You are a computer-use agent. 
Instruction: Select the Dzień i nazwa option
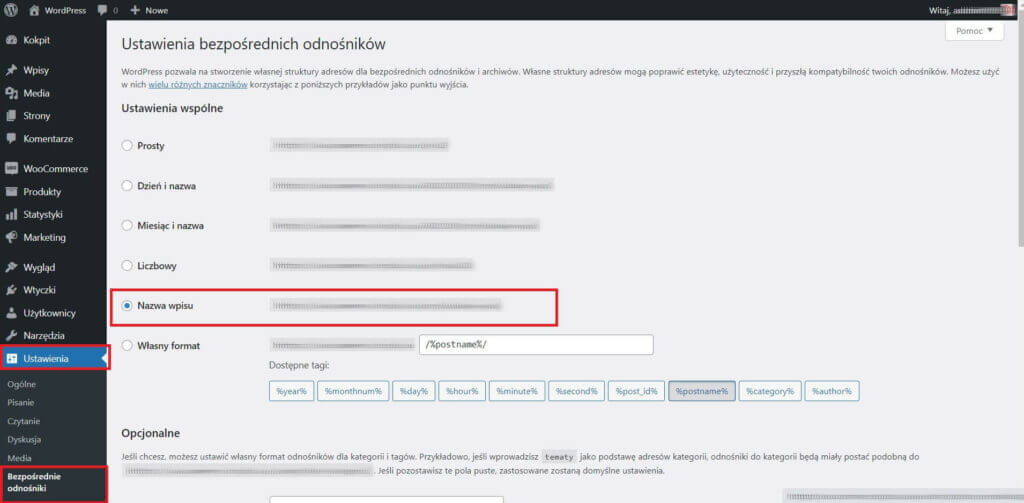(127, 186)
